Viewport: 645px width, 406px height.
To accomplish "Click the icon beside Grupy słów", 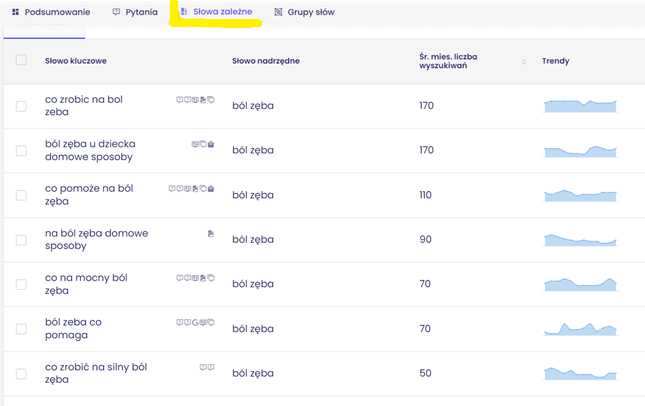I will pos(279,12).
